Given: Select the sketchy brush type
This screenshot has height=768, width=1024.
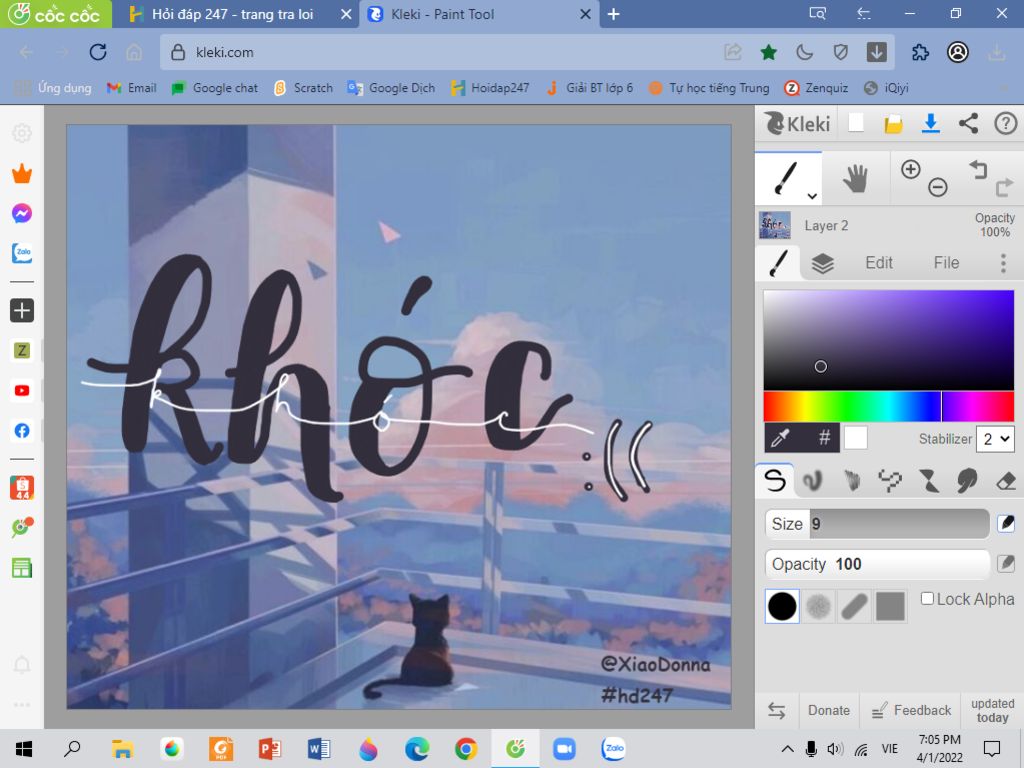Looking at the screenshot, I should coord(852,481).
